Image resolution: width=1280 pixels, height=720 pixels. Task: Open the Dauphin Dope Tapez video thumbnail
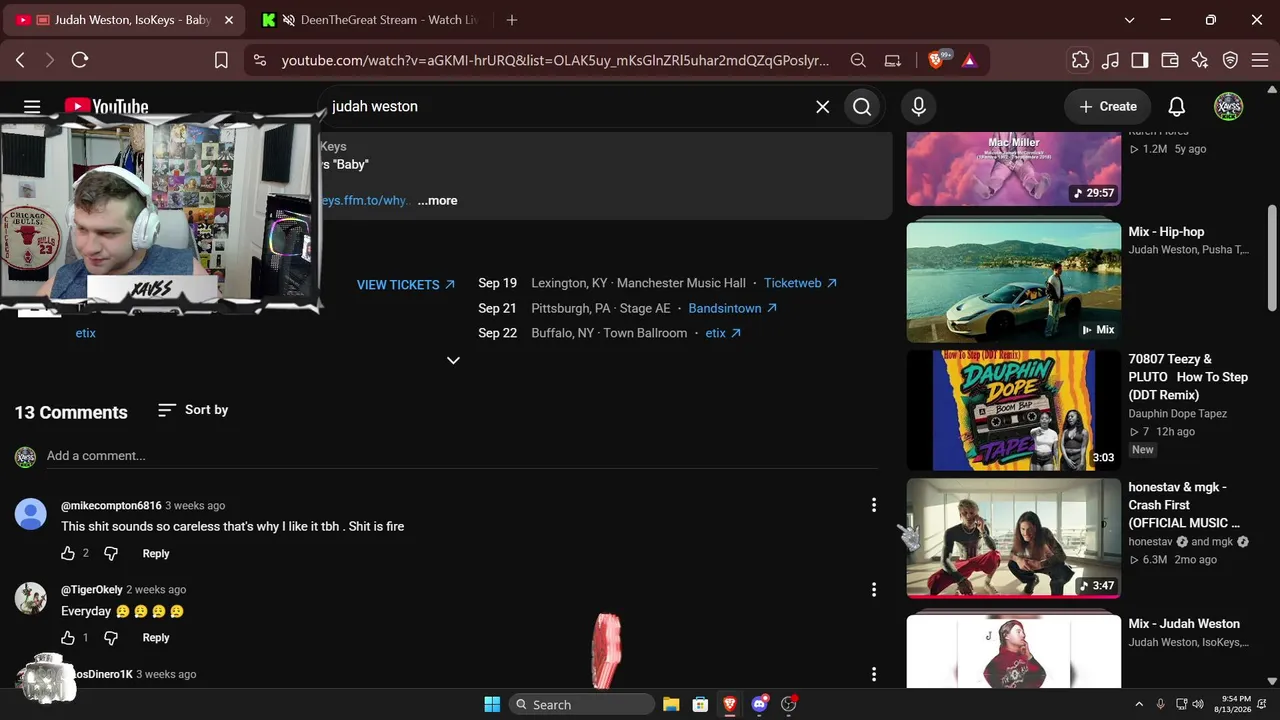click(x=1014, y=410)
